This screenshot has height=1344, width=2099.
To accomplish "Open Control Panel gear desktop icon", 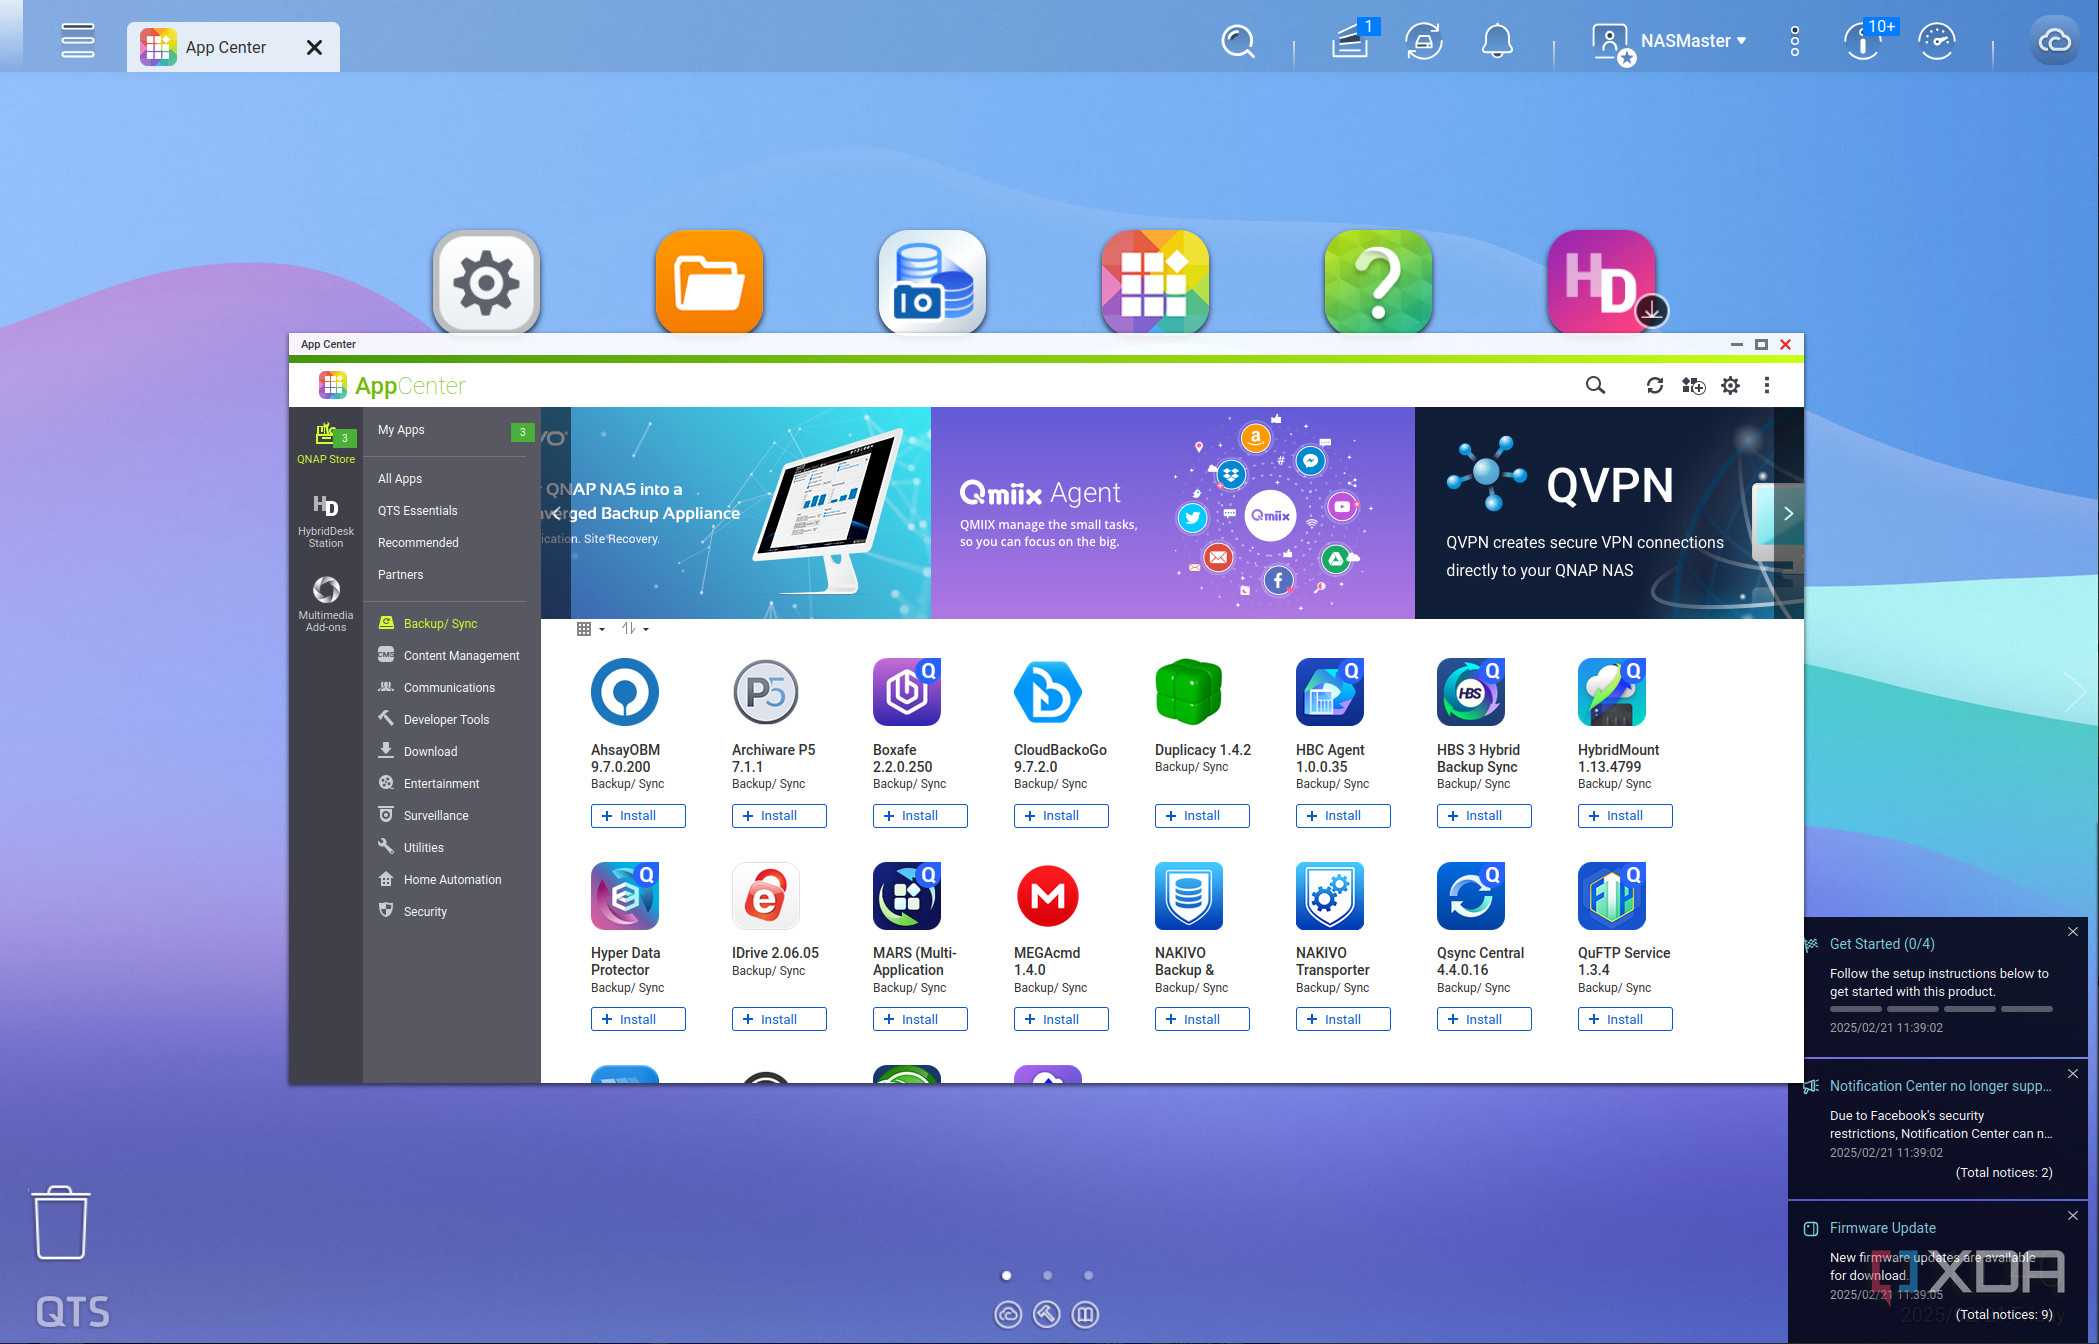I will pyautogui.click(x=486, y=282).
